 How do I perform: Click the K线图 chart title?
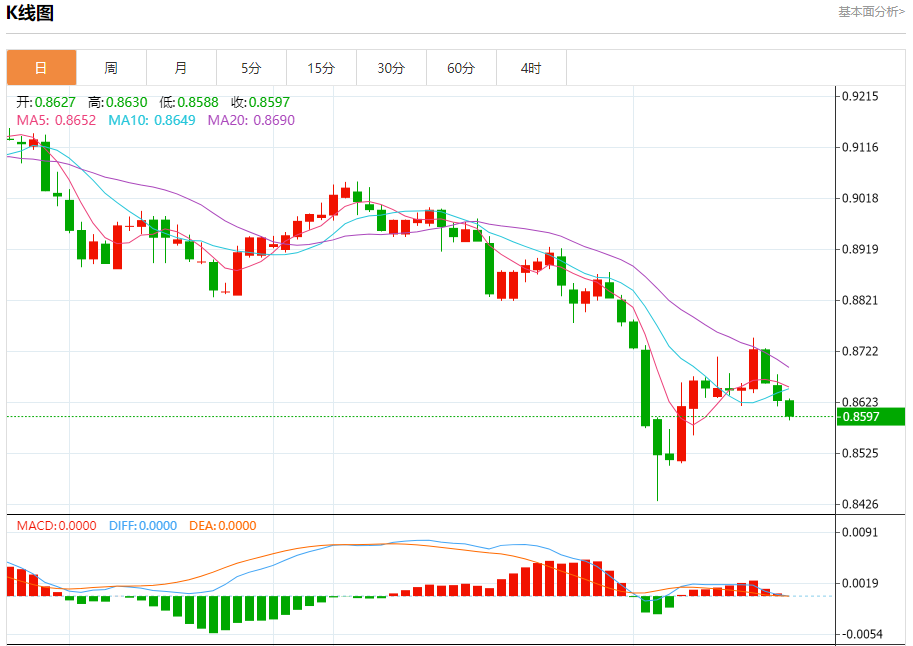pos(30,13)
